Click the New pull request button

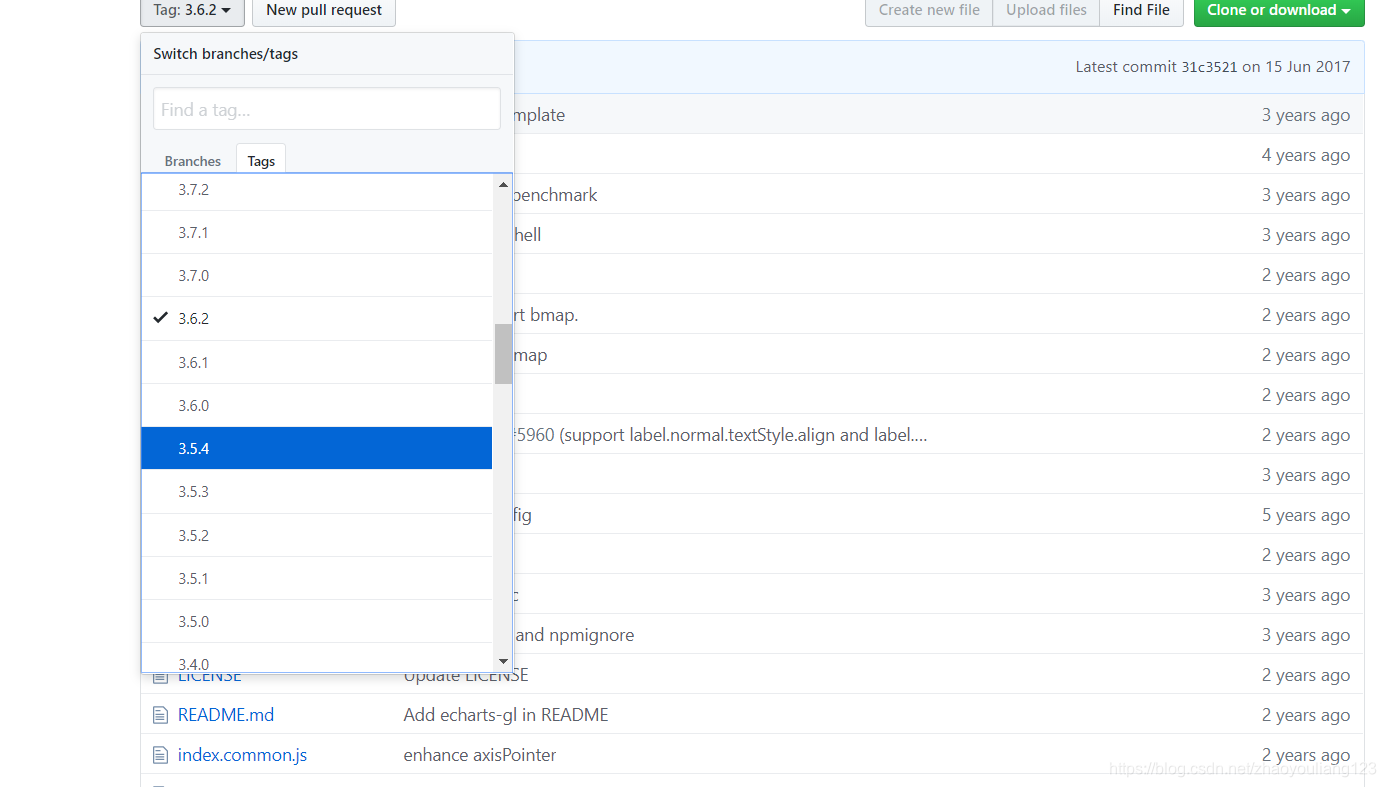tap(324, 11)
